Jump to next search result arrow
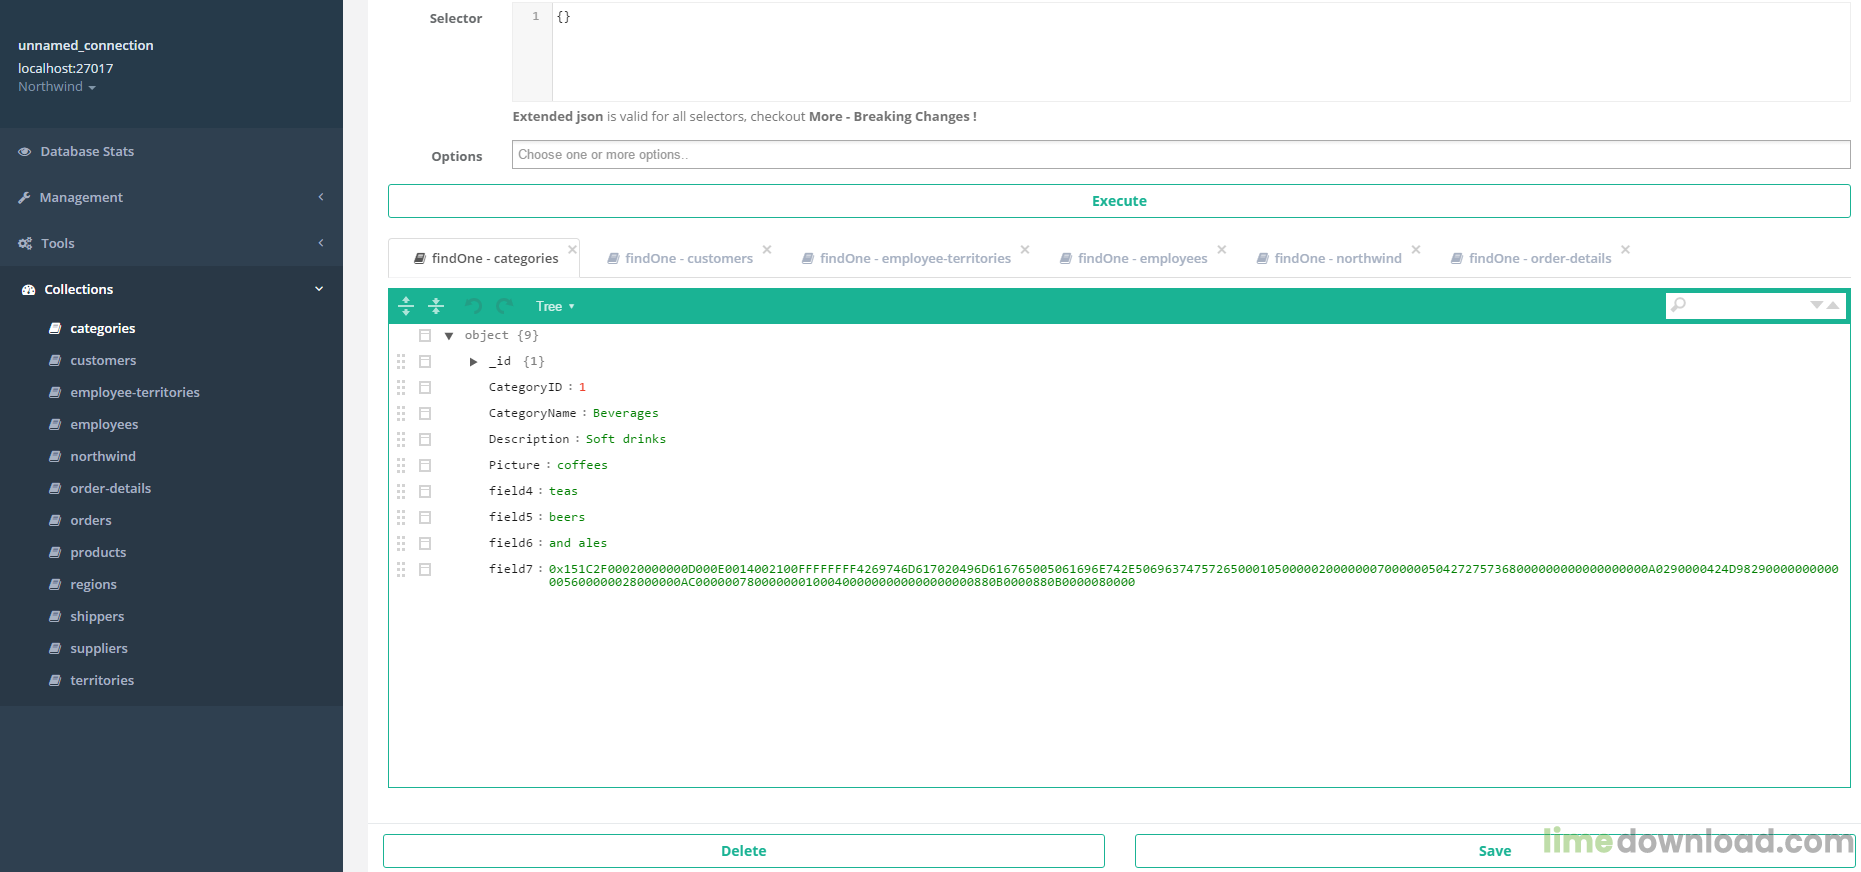This screenshot has height=872, width=1861. (x=1816, y=305)
